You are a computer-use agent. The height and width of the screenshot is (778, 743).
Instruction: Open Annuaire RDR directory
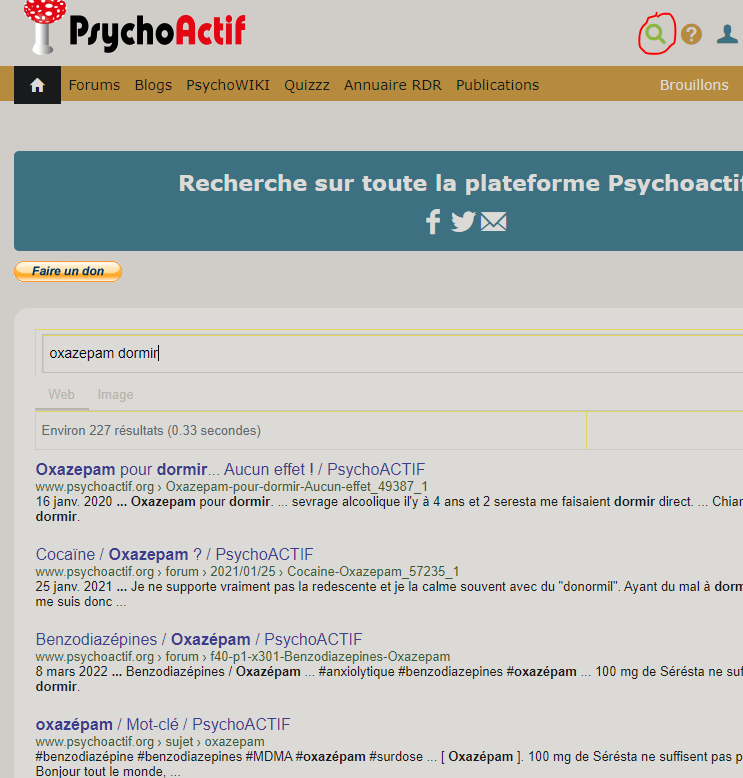point(393,85)
